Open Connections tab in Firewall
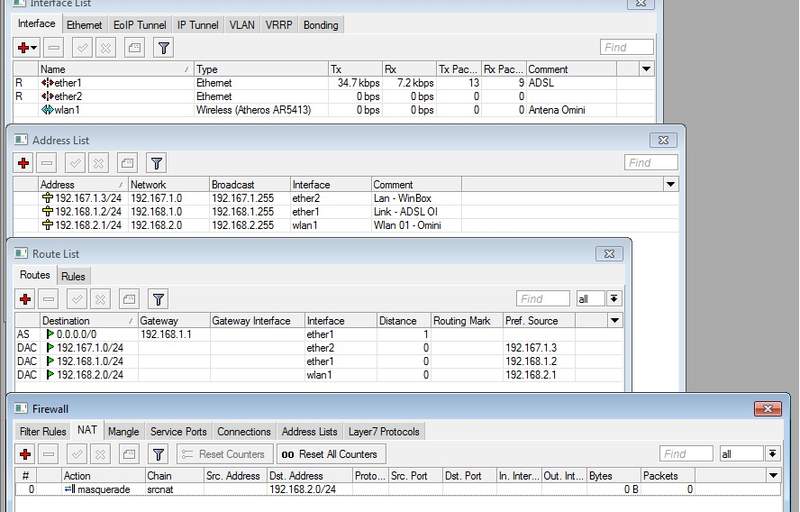The height and width of the screenshot is (512, 800). [244, 431]
